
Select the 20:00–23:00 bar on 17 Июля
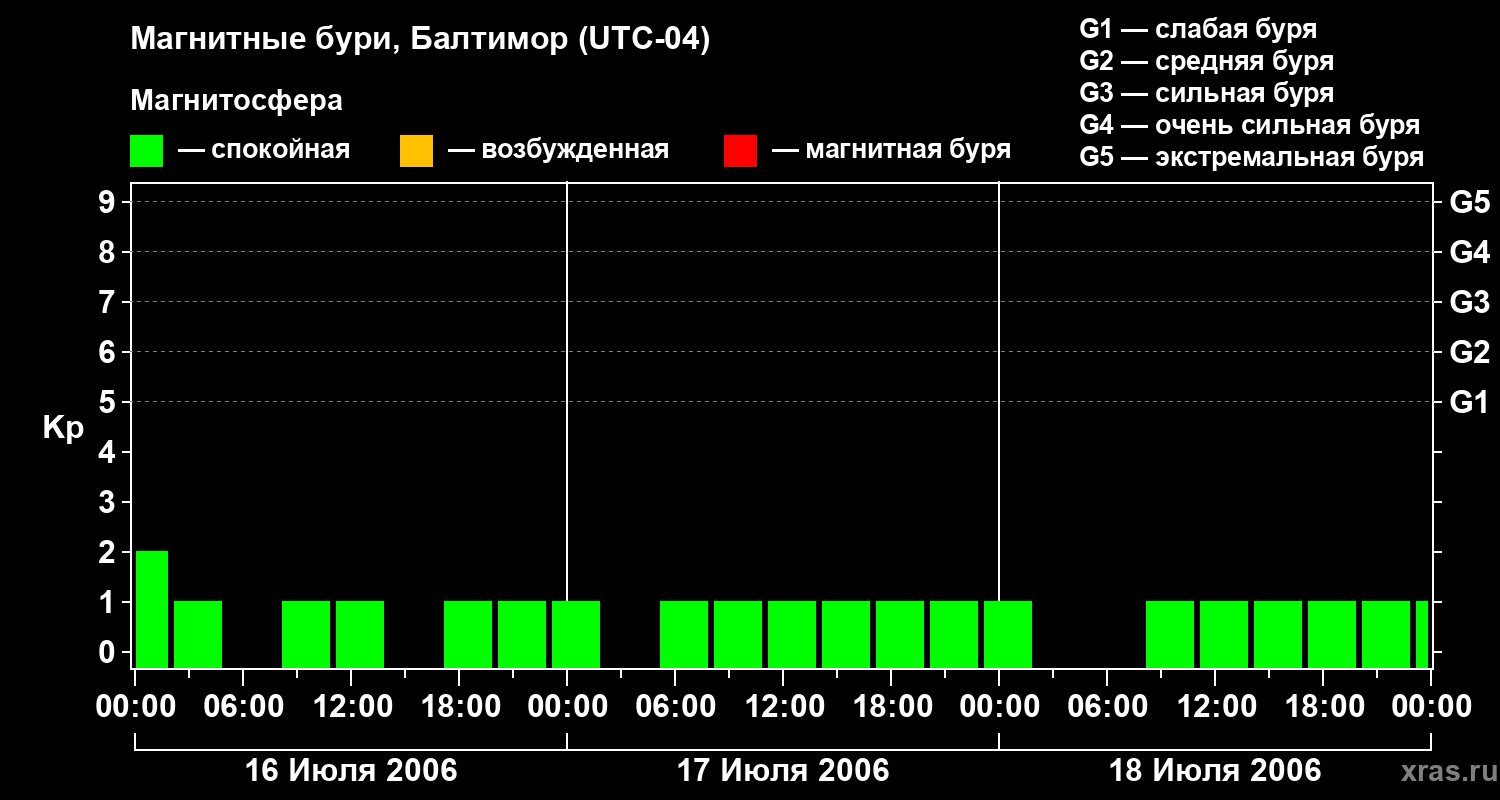954,634
